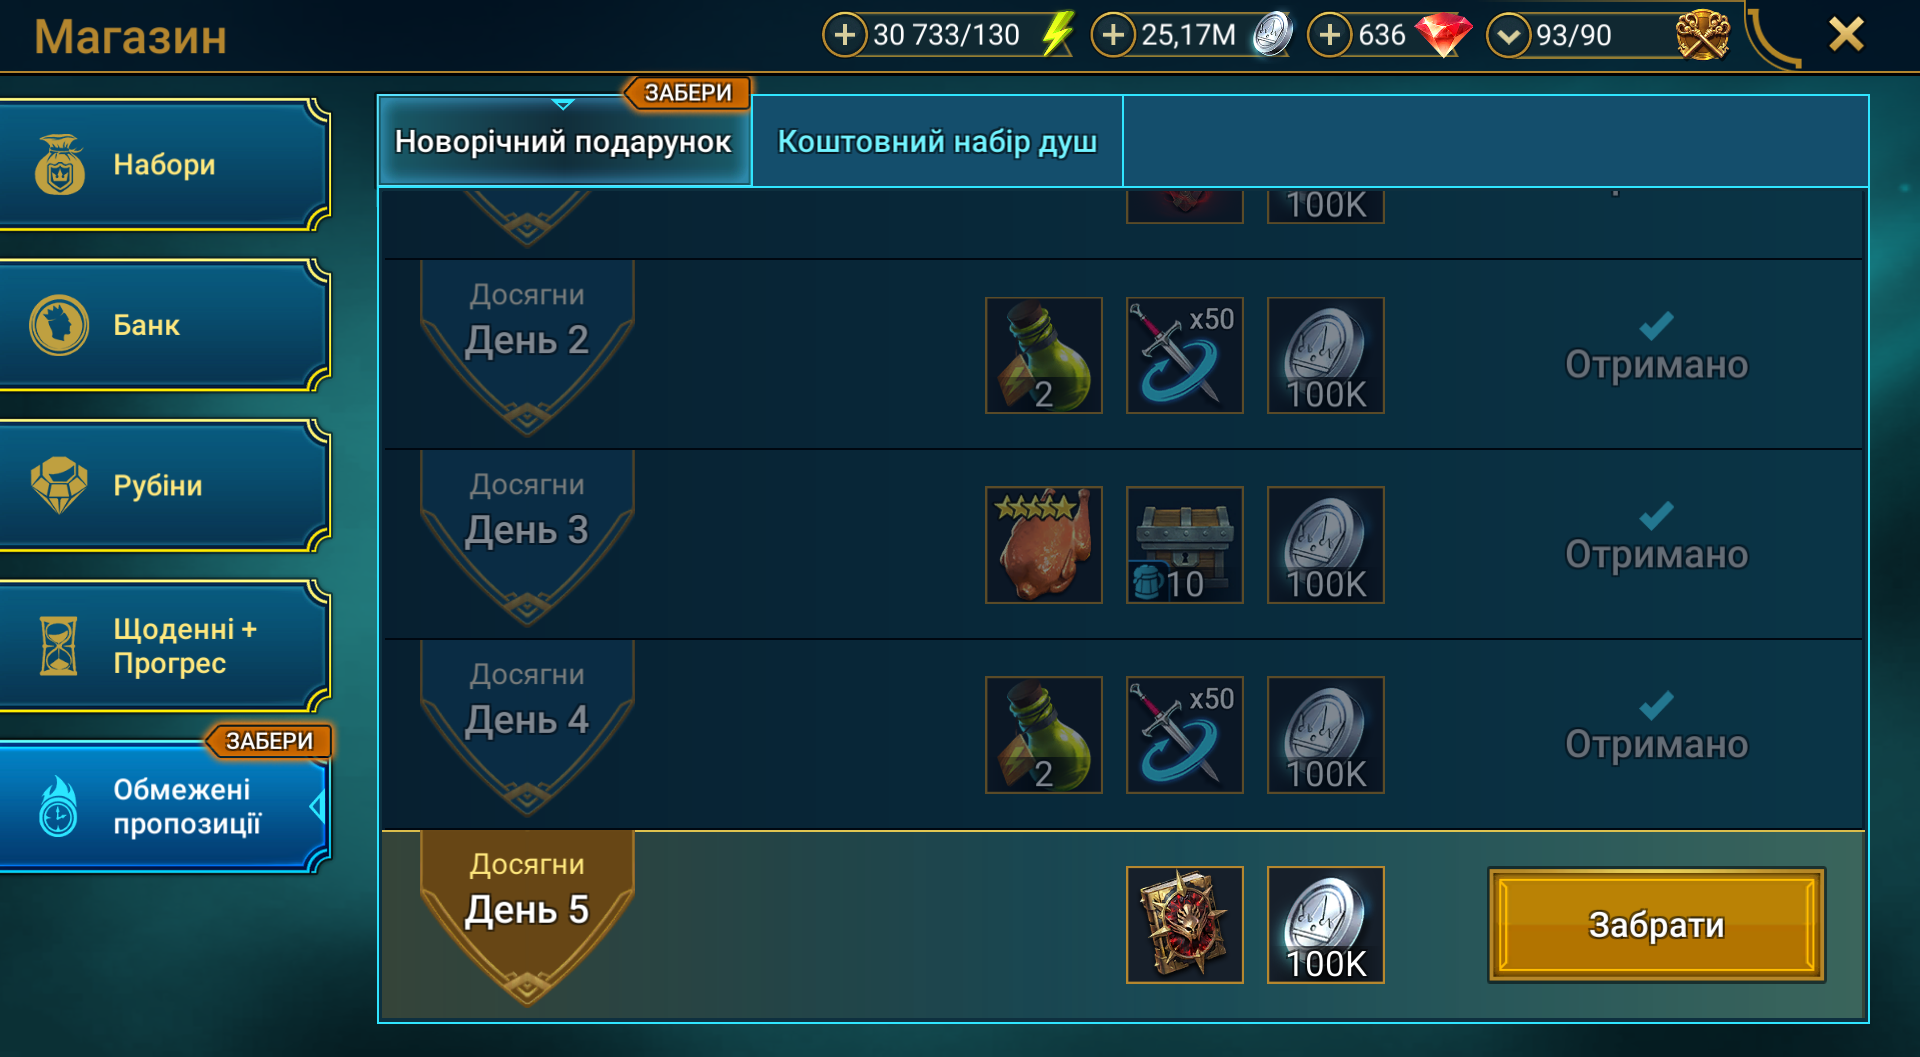Click the Day 5 legendary tome reward
The width and height of the screenshot is (1920, 1057).
(x=1185, y=925)
